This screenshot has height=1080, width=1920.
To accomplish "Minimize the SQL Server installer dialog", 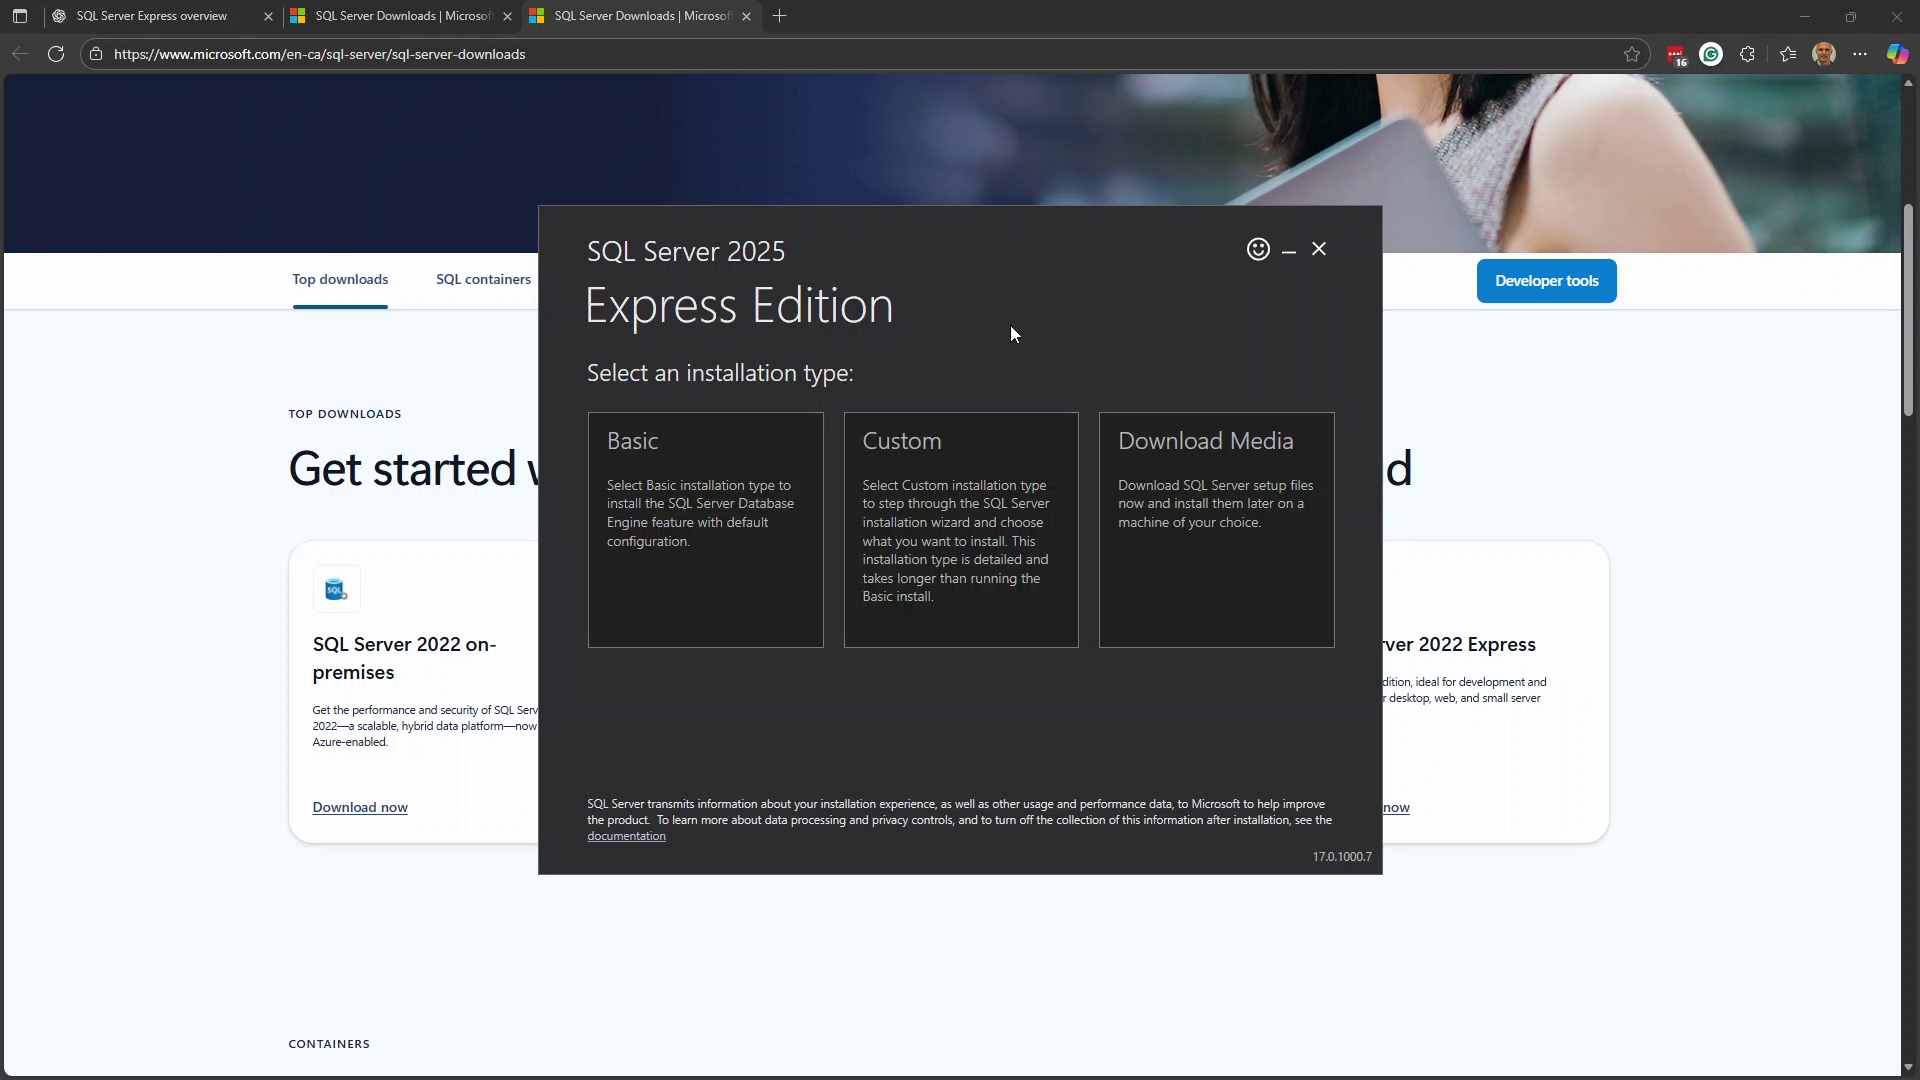I will pyautogui.click(x=1289, y=250).
